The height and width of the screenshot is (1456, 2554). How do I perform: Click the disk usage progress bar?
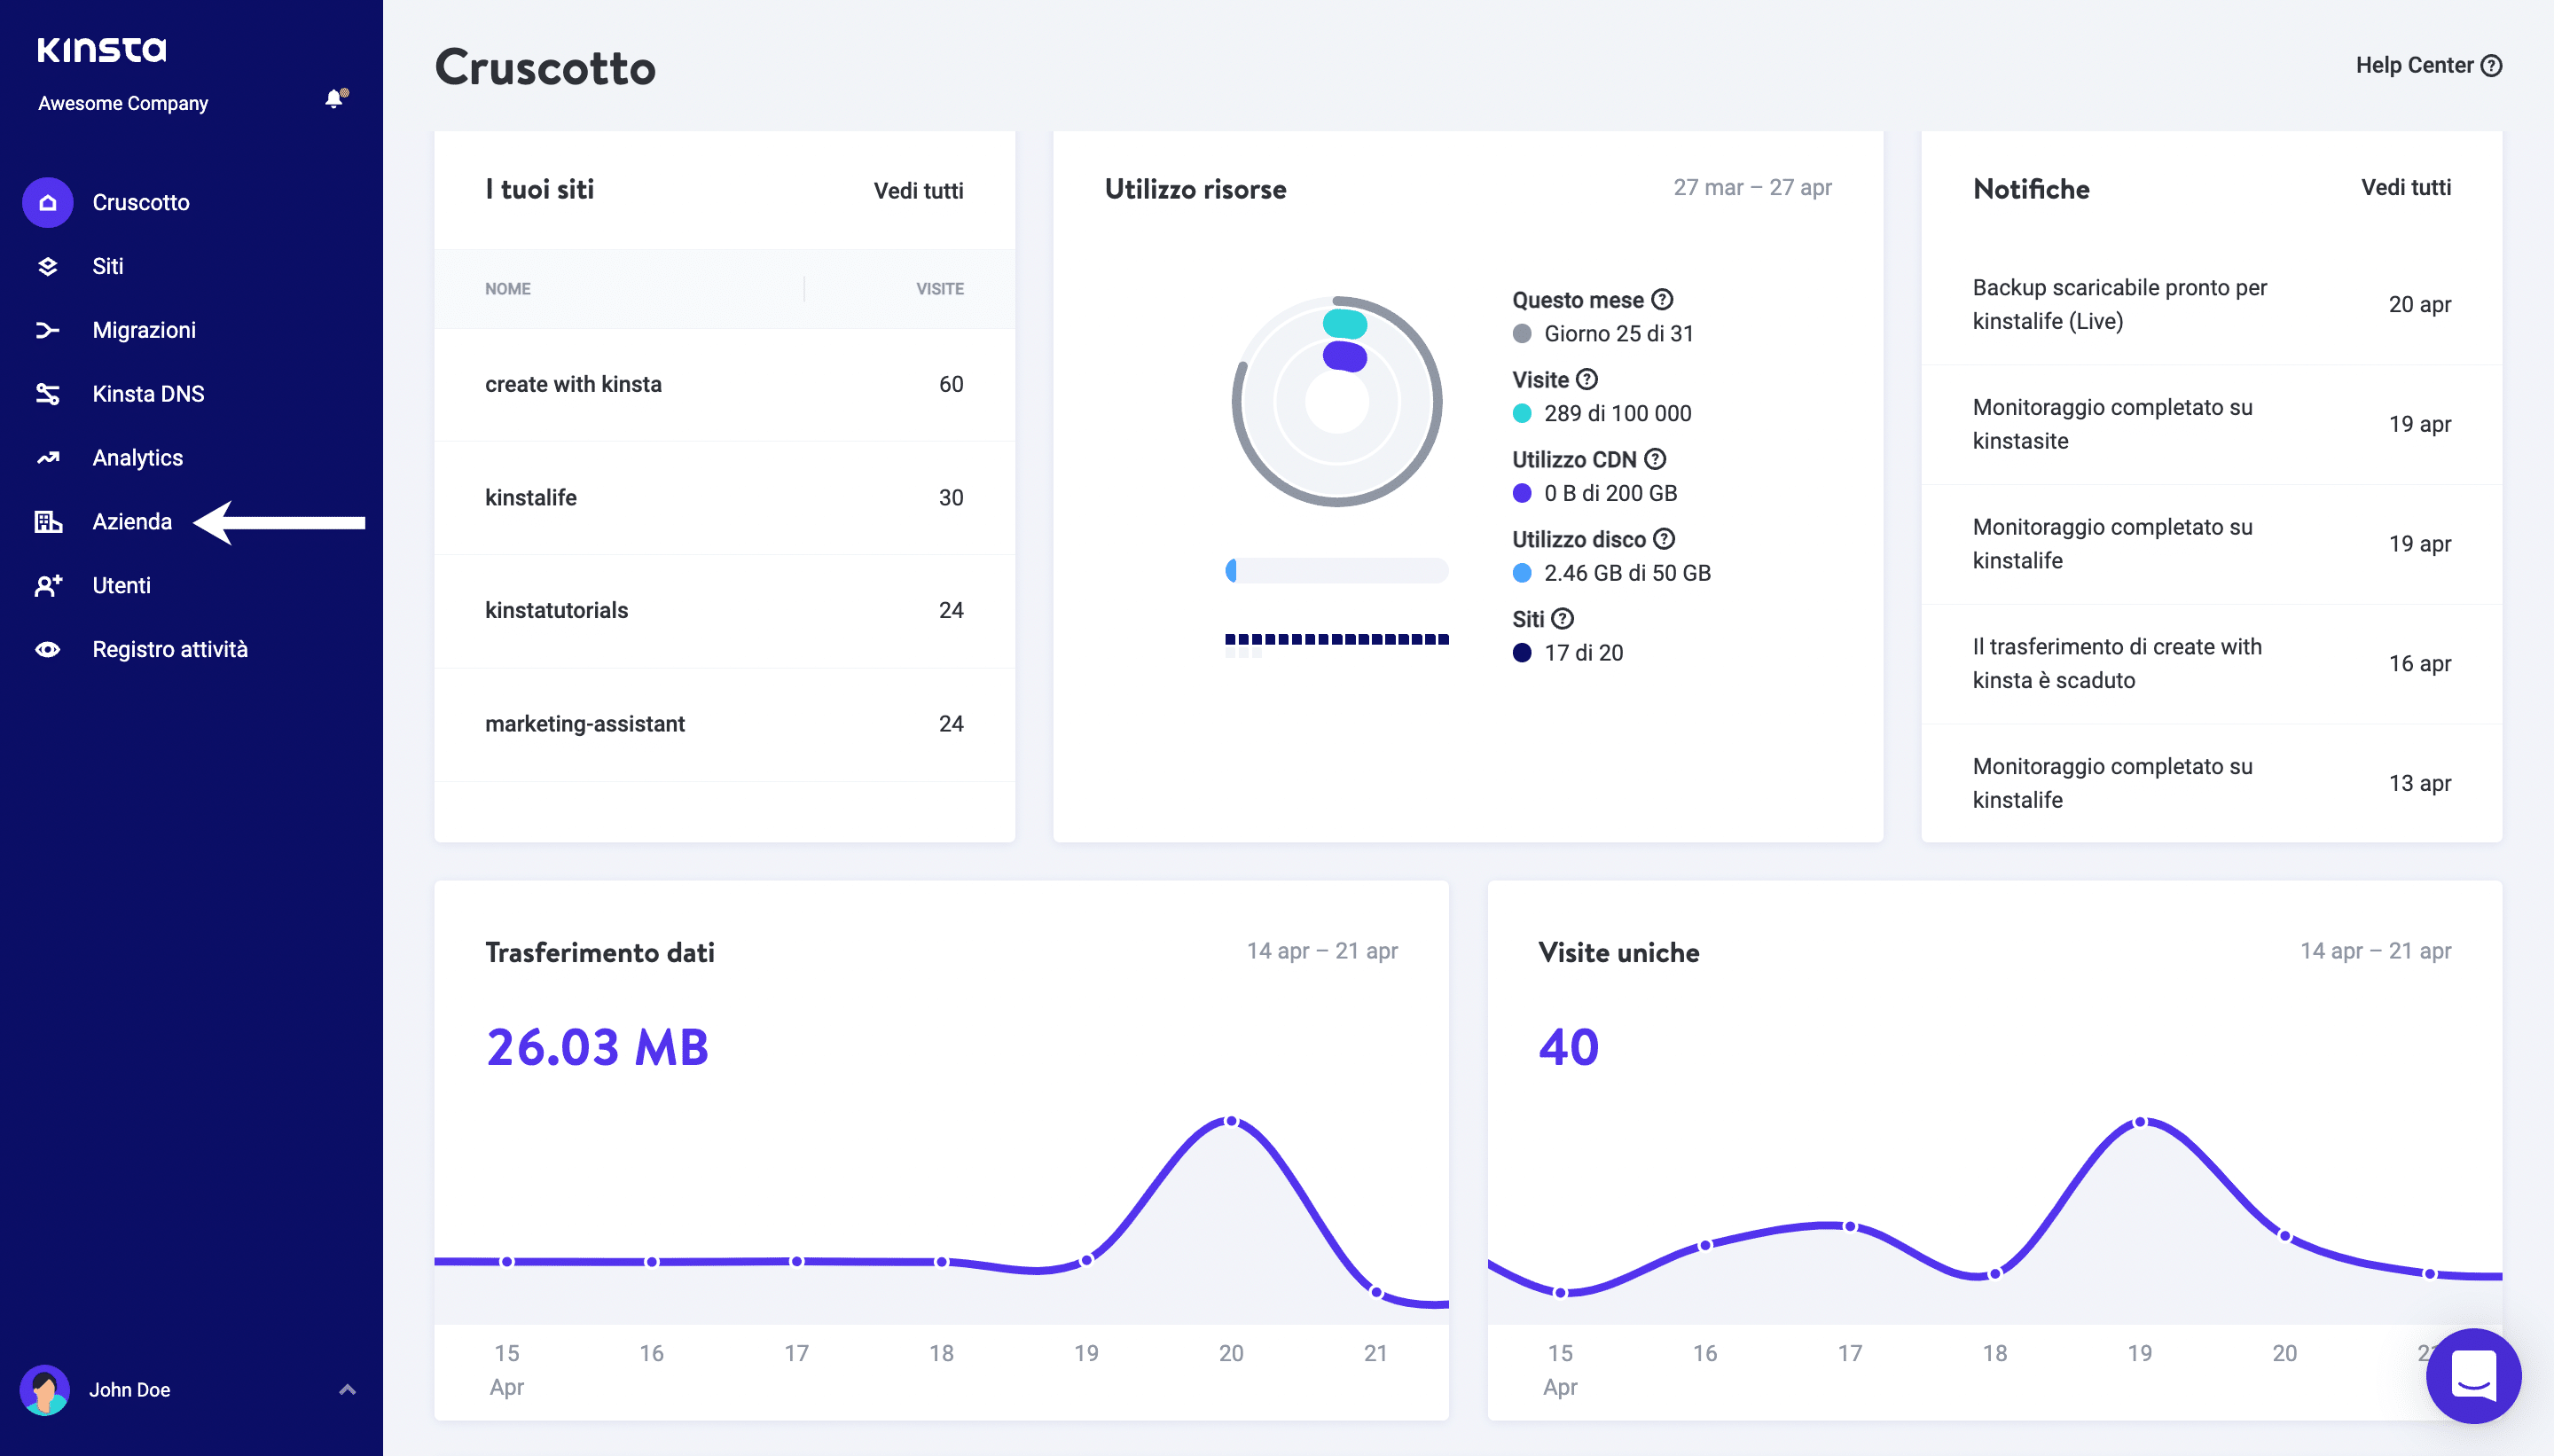(x=1337, y=571)
